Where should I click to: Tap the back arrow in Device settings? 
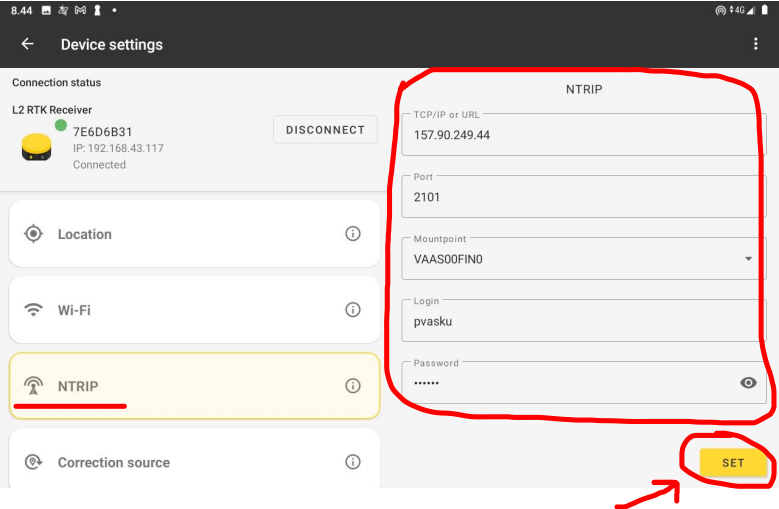(x=27, y=44)
